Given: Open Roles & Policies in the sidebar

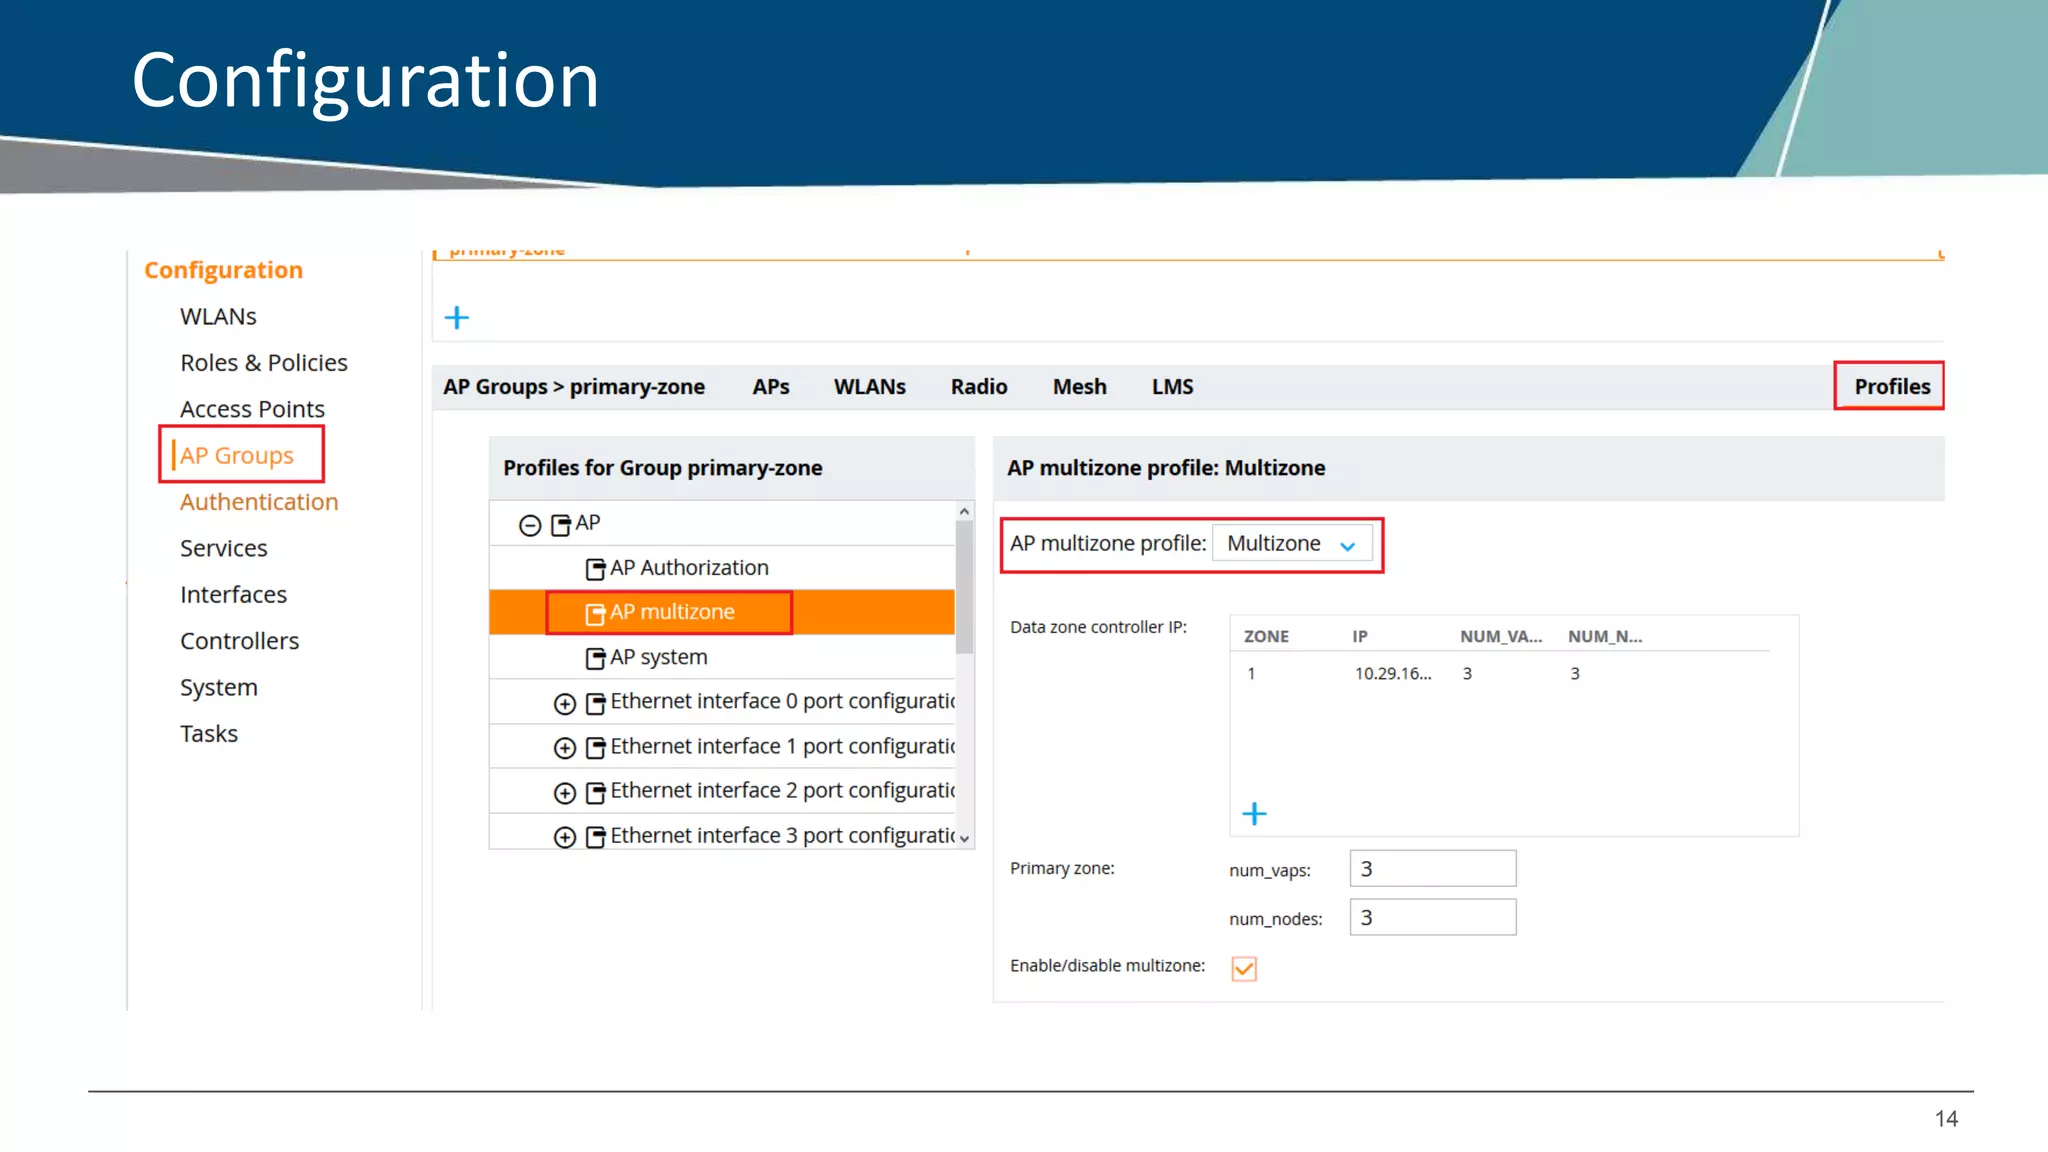Looking at the screenshot, I should (x=264, y=363).
